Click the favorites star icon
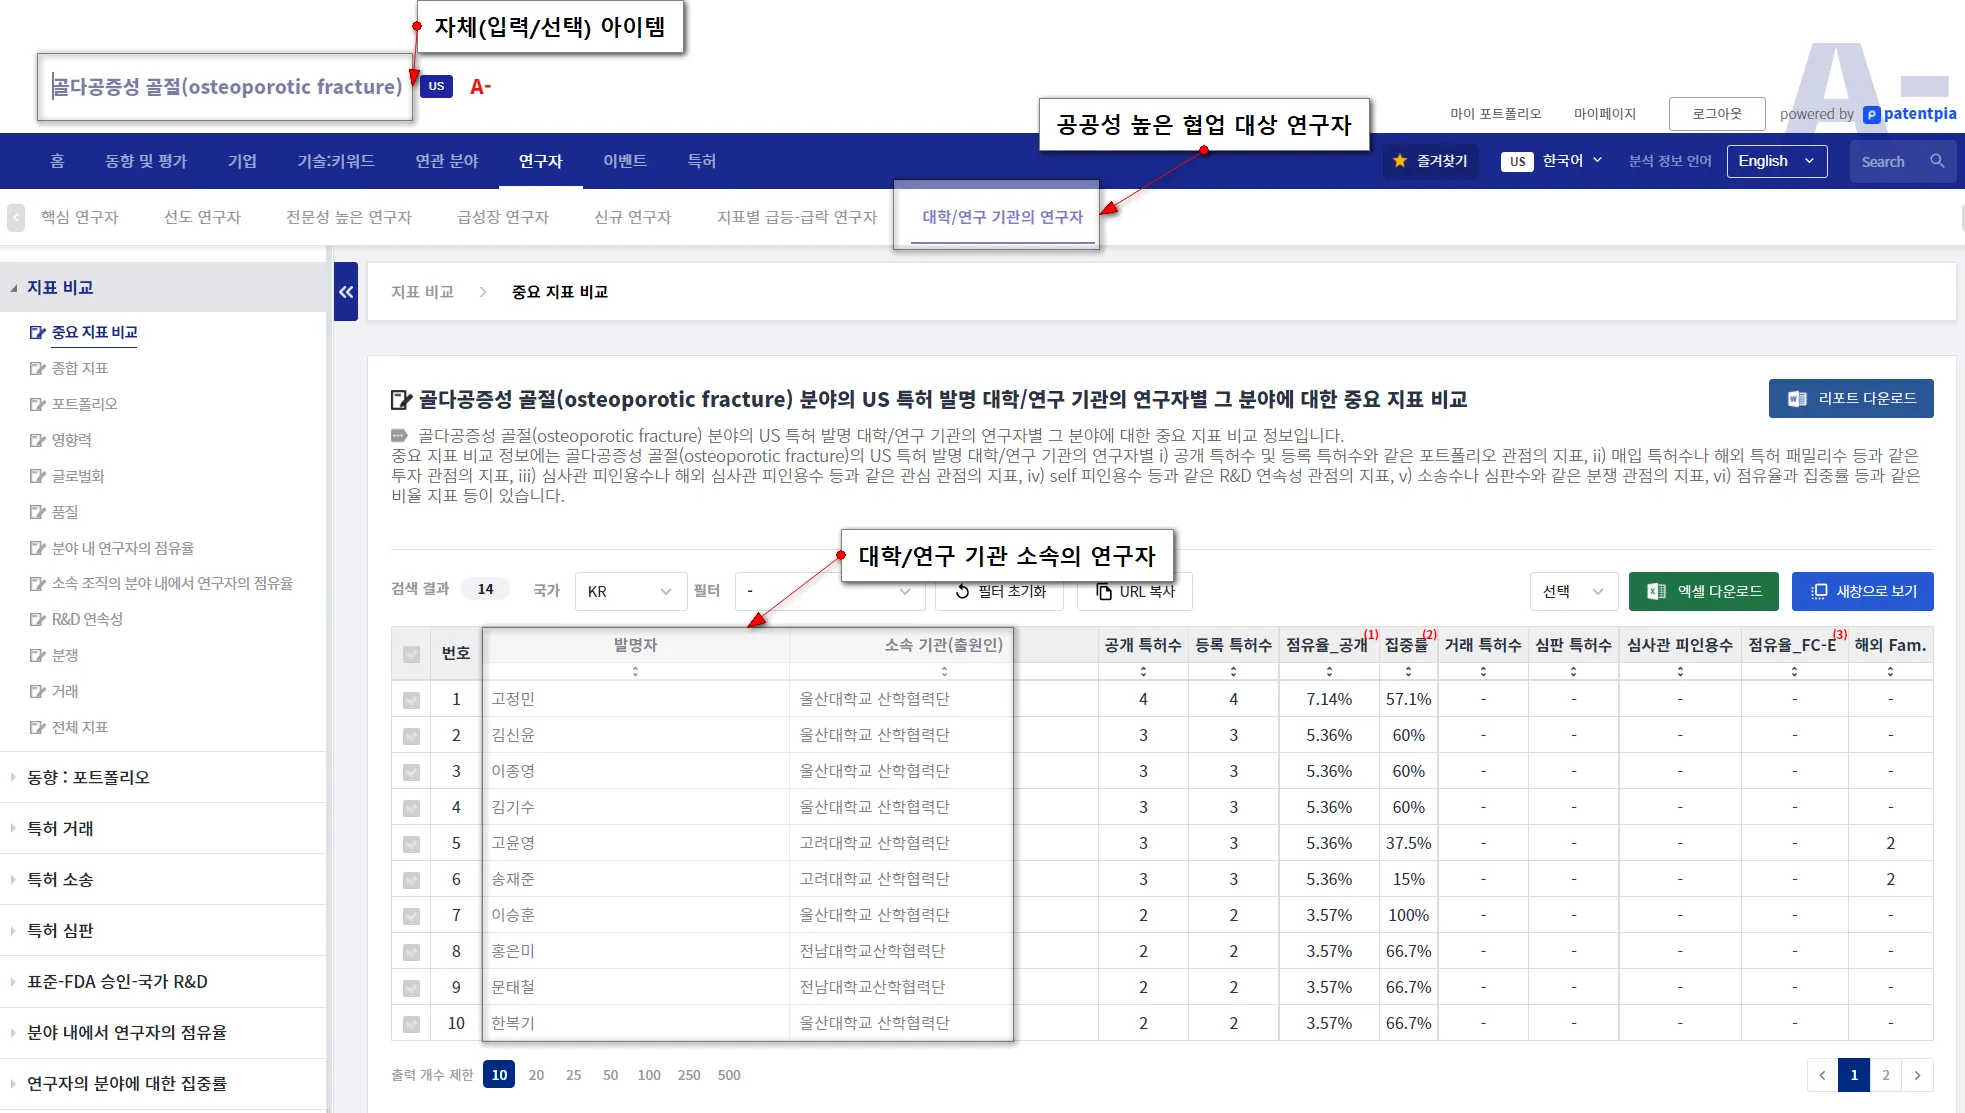1965x1113 pixels. pyautogui.click(x=1400, y=161)
